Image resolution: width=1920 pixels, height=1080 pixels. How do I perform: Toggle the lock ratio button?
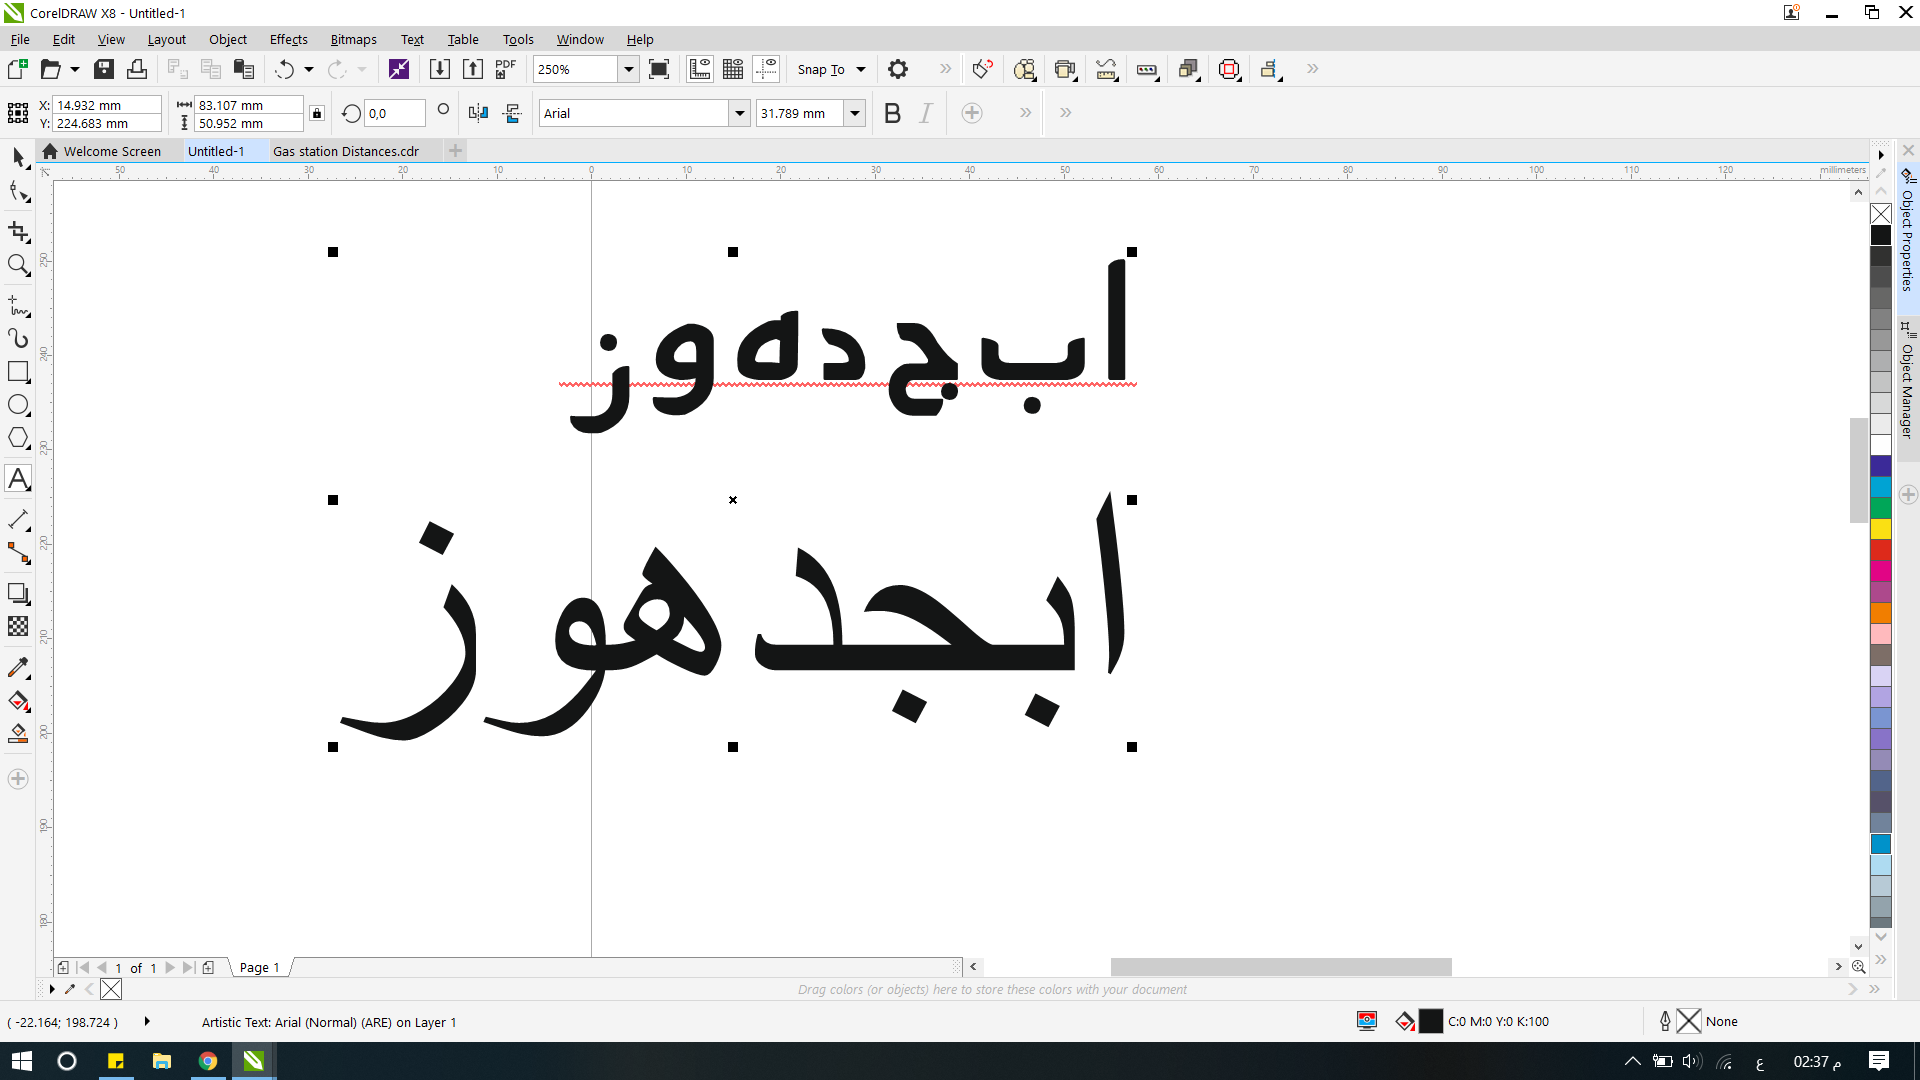317,113
